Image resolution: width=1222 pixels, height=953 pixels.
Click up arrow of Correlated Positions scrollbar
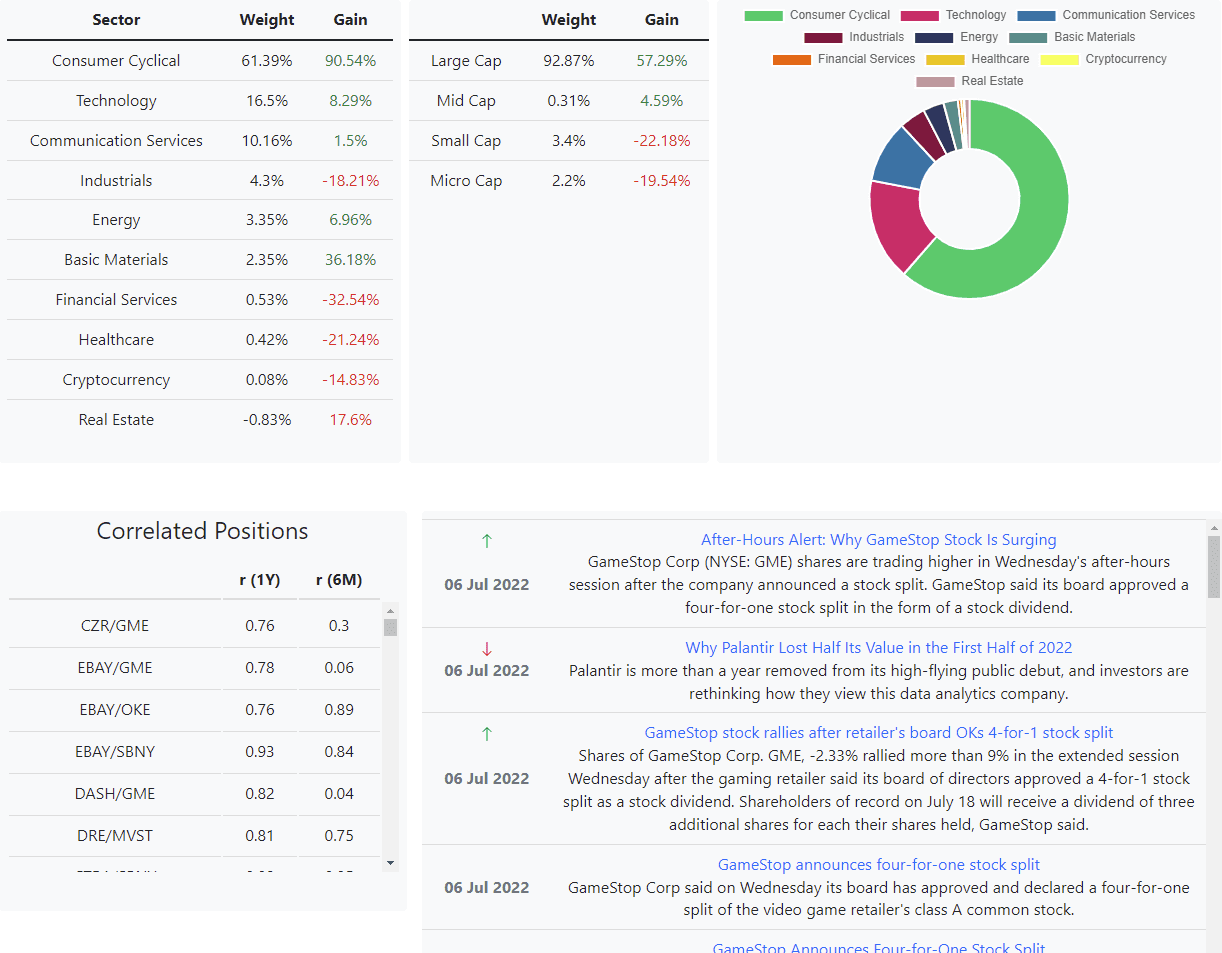391,610
